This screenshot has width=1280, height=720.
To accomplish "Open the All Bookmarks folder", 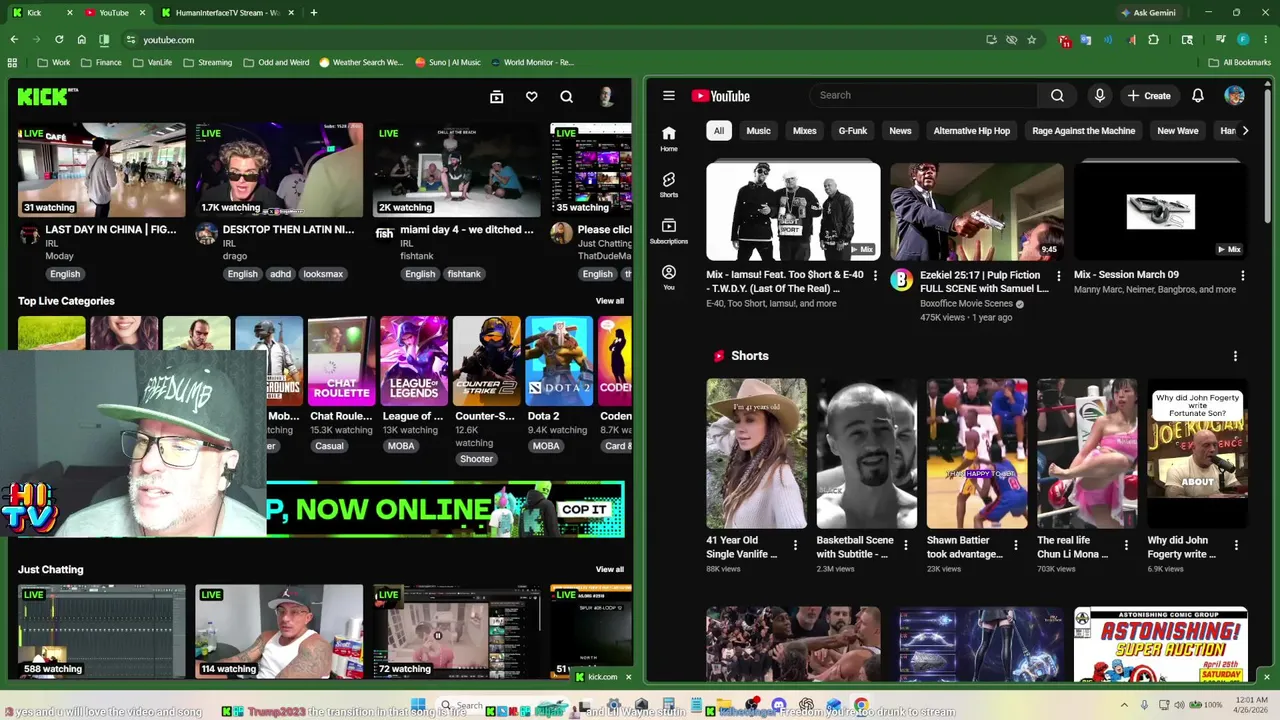I will (1240, 62).
